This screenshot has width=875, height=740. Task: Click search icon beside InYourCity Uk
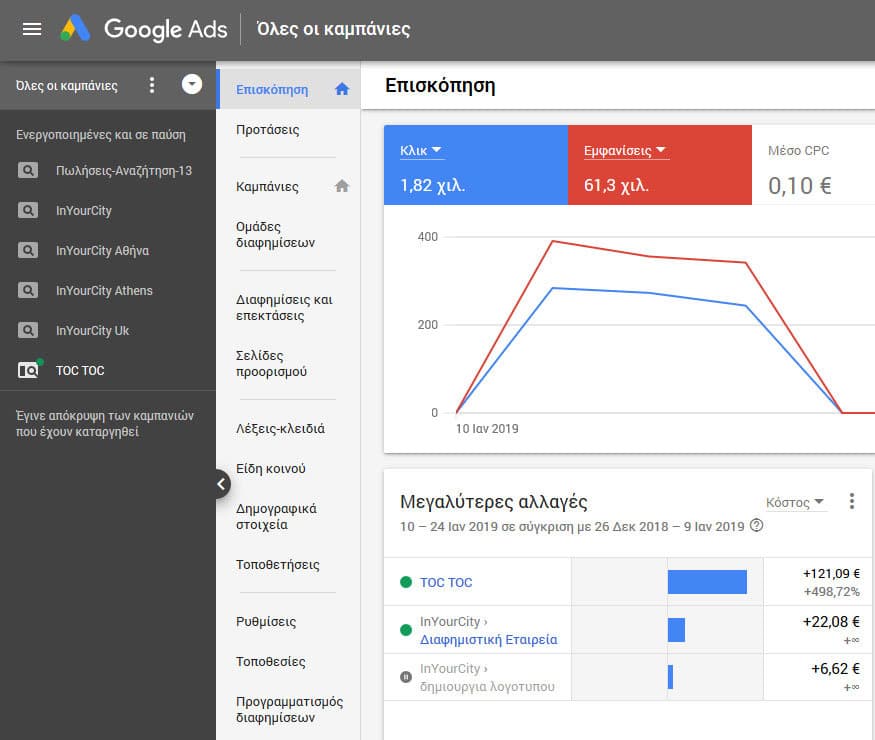28,330
